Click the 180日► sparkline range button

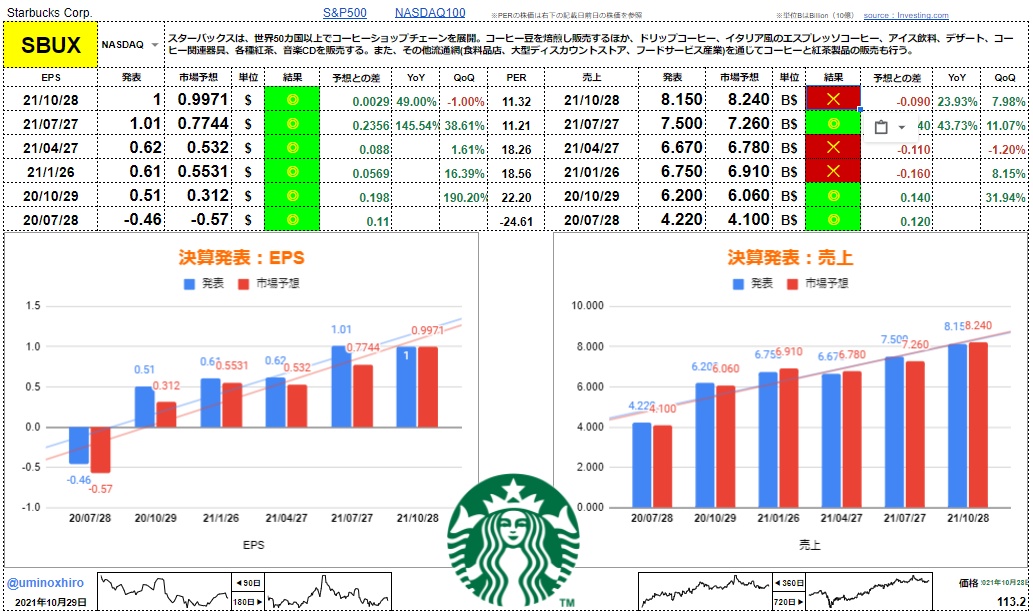pos(248,602)
